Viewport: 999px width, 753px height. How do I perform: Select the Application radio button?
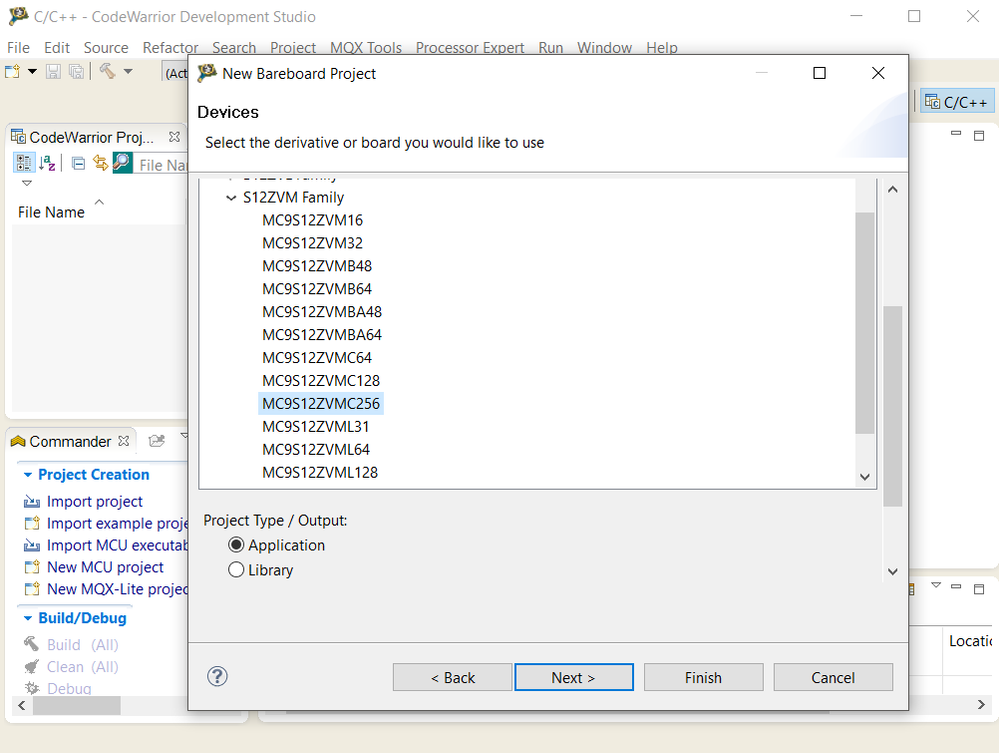point(236,545)
